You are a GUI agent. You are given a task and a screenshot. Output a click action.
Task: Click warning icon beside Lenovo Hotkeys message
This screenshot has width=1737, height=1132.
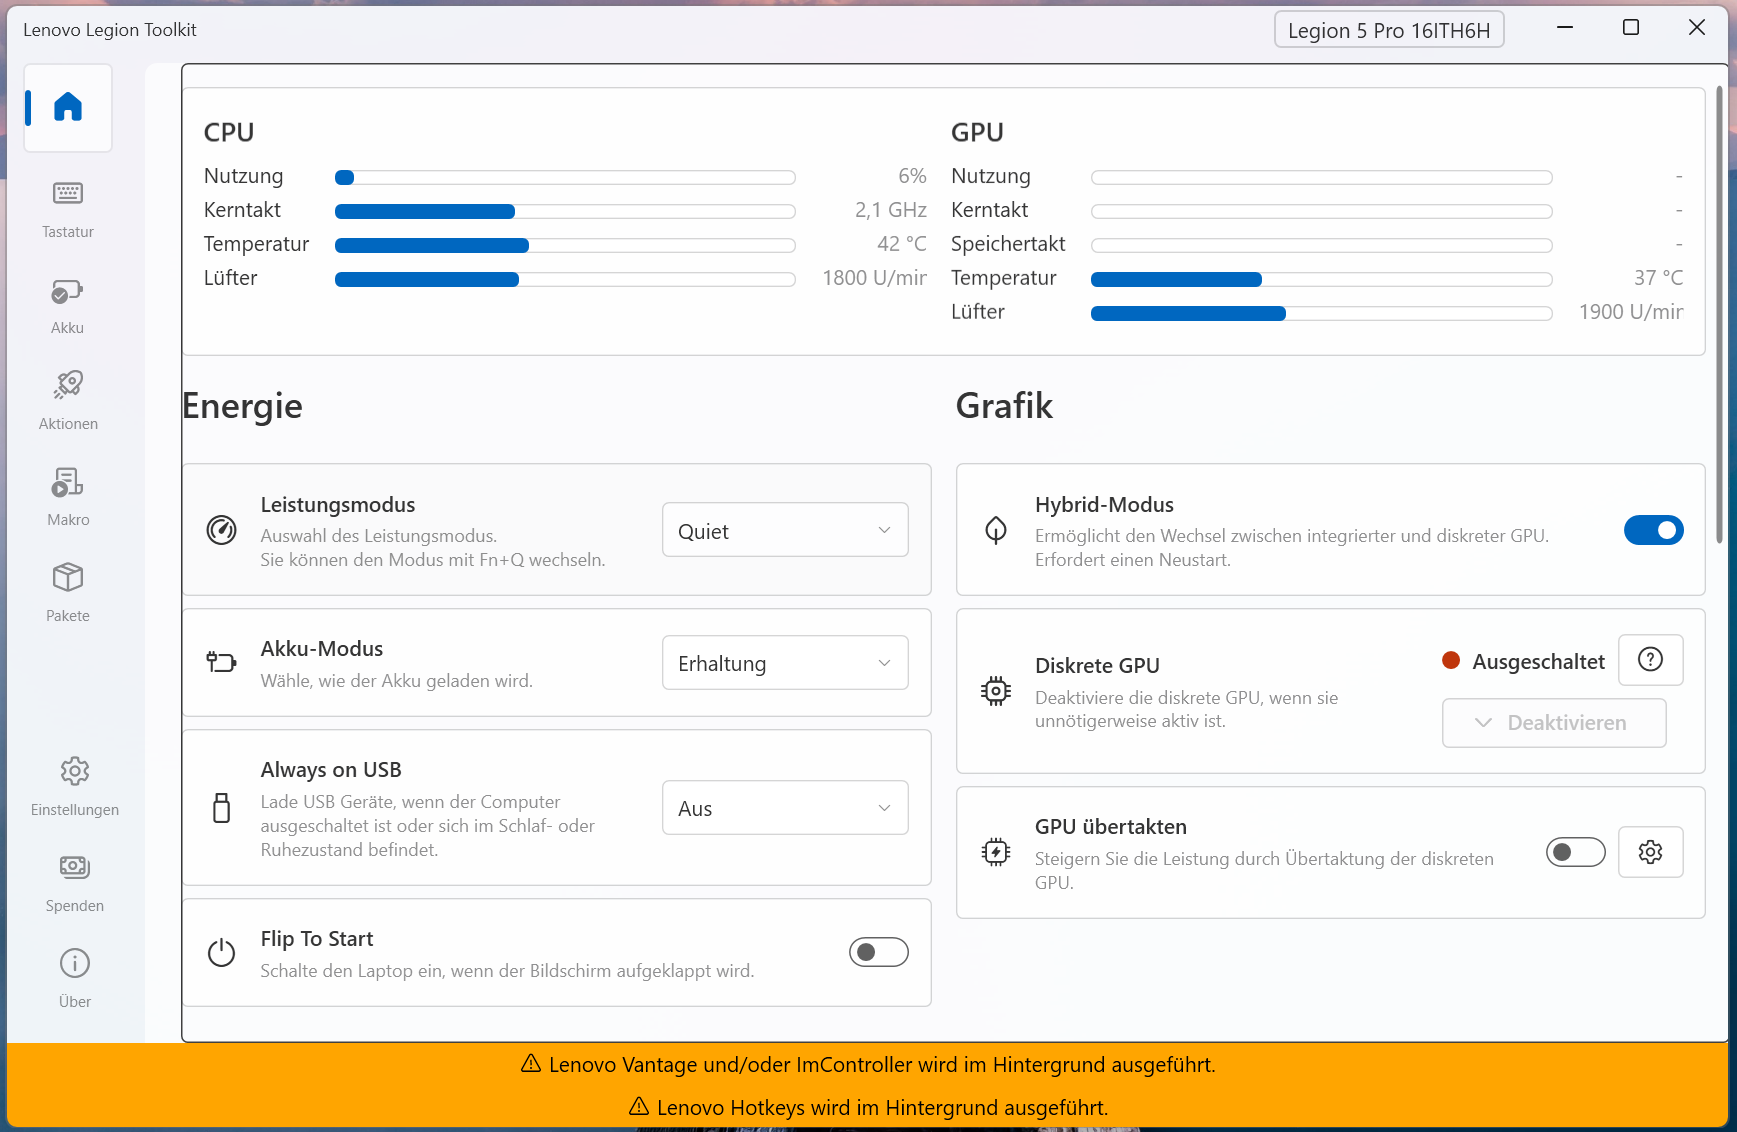pyautogui.click(x=639, y=1107)
